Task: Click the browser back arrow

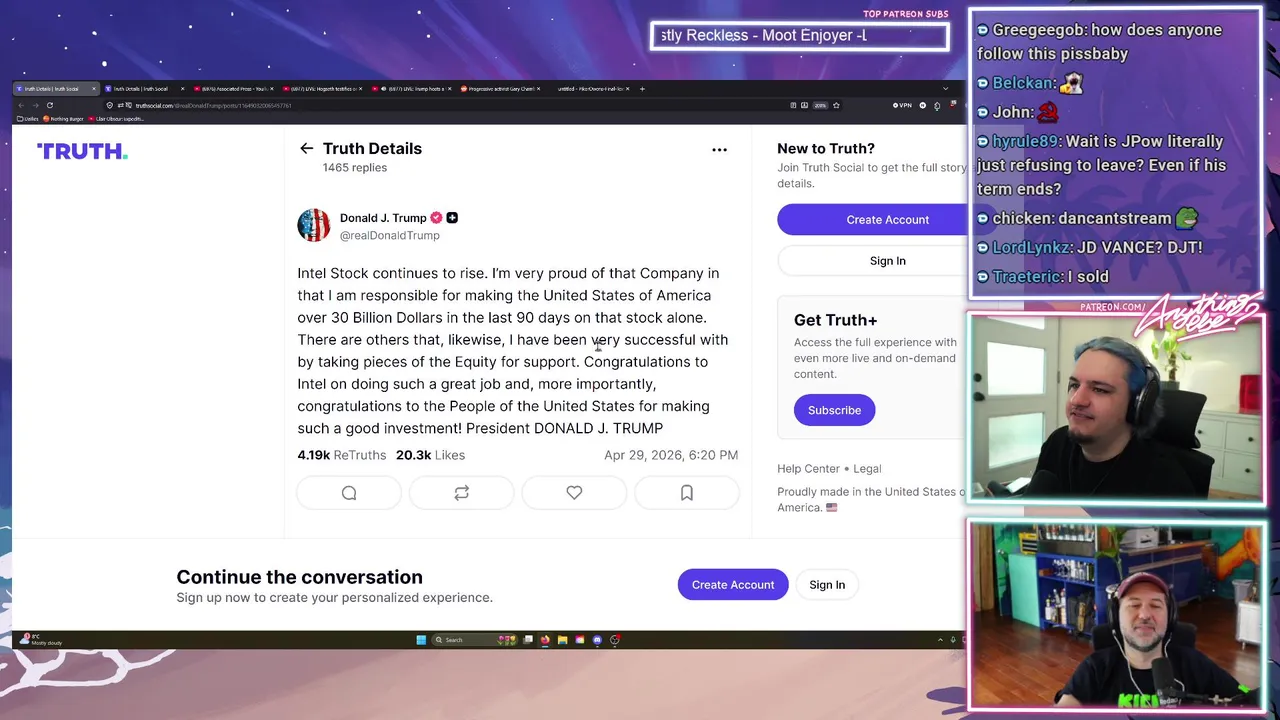Action: (21, 105)
